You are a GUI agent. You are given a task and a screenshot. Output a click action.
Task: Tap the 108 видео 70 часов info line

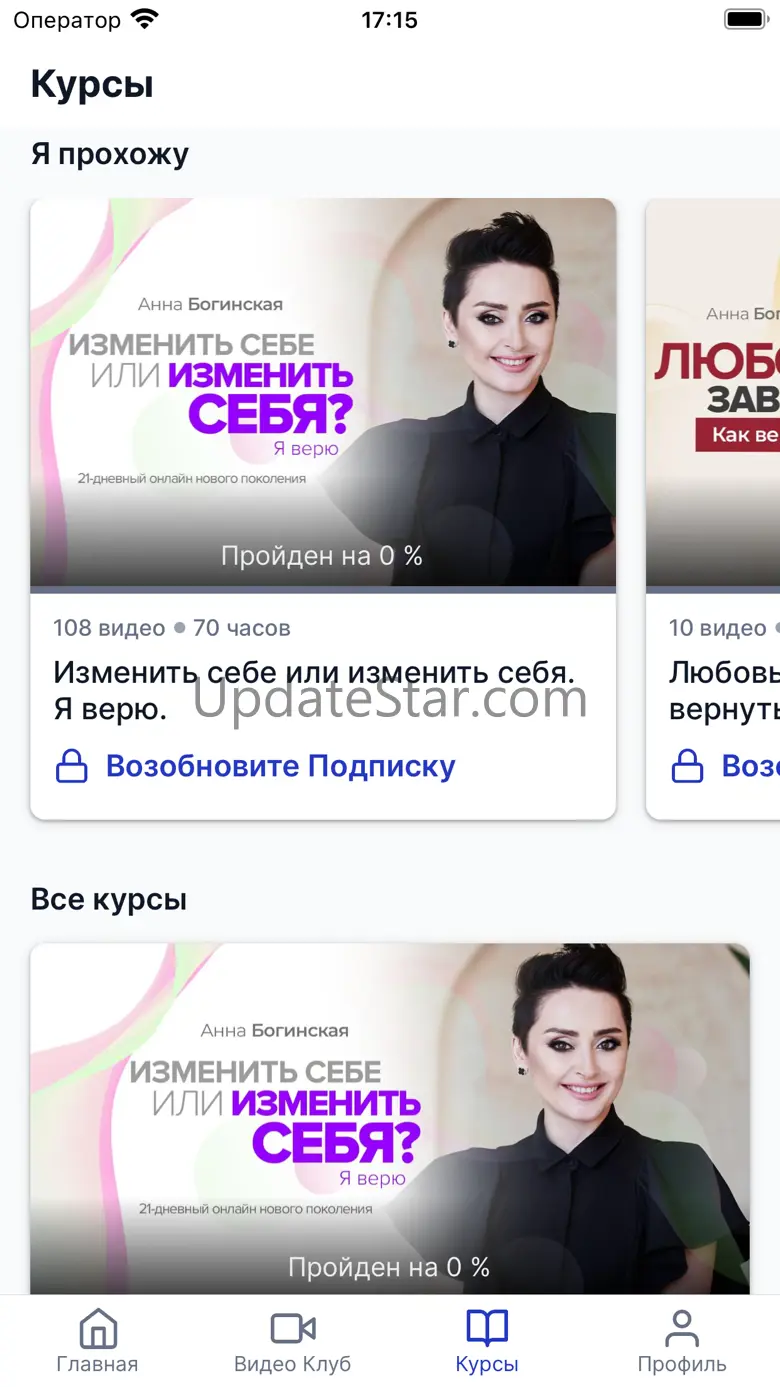coord(172,628)
